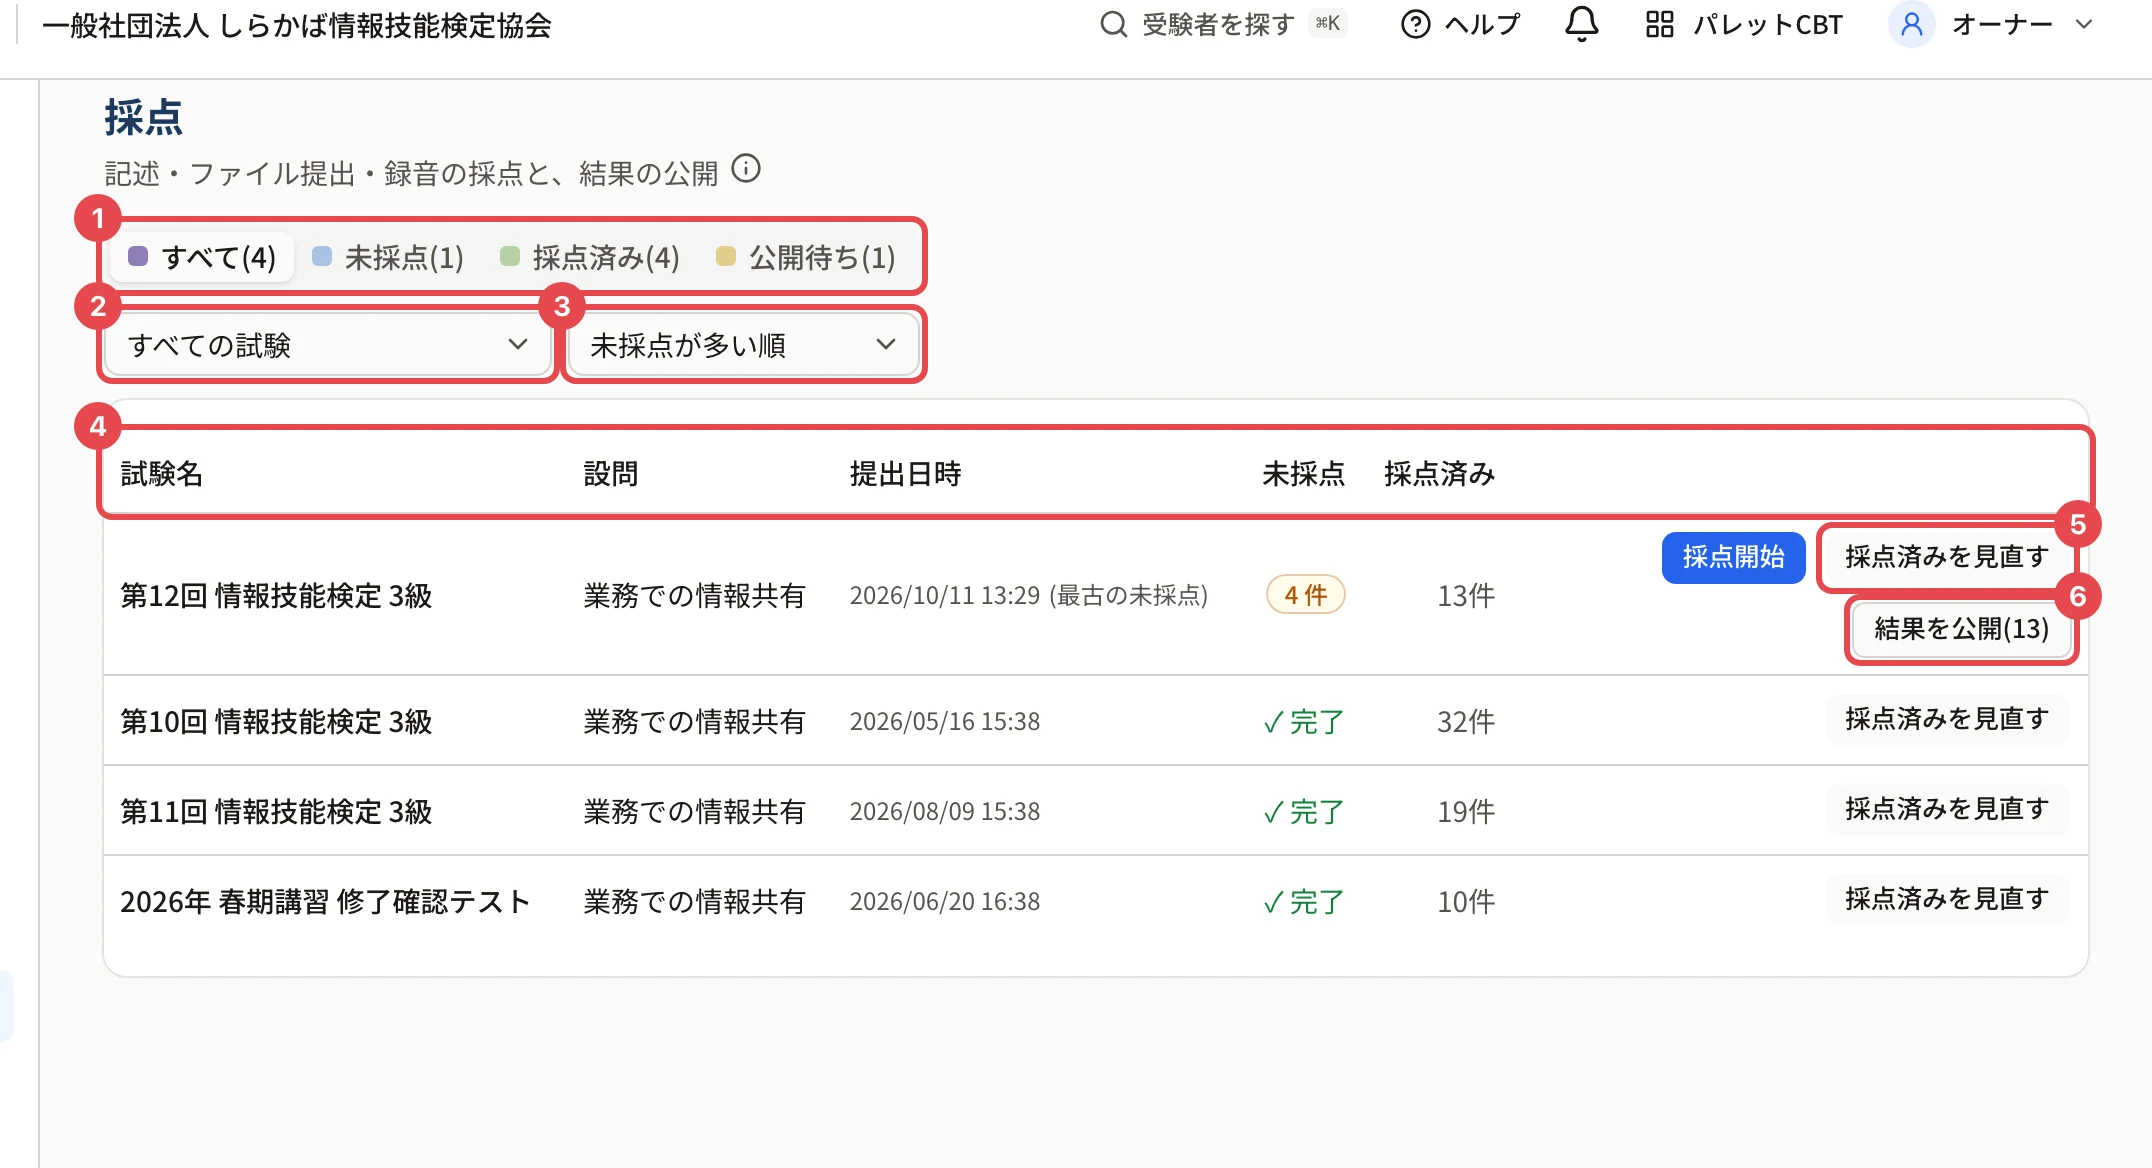Expand the オーナー account menu chevron

(x=2084, y=24)
